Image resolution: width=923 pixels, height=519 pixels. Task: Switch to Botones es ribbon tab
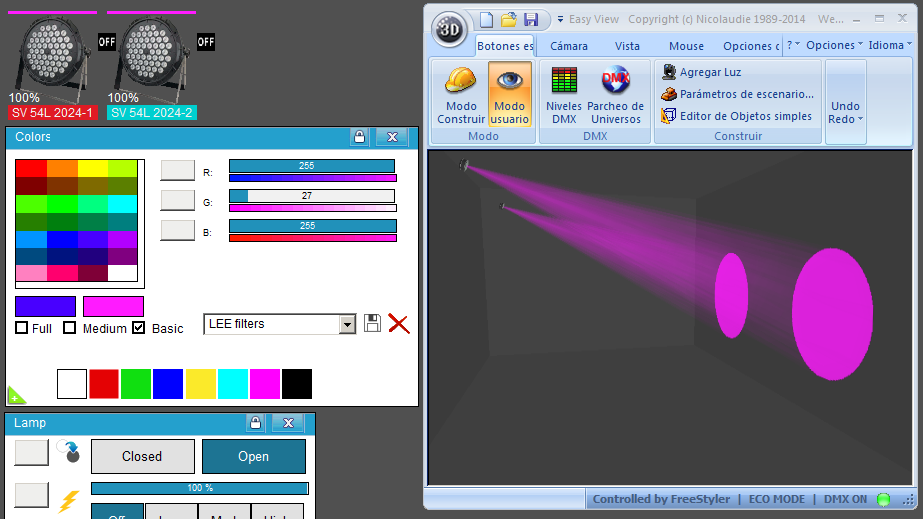(504, 46)
